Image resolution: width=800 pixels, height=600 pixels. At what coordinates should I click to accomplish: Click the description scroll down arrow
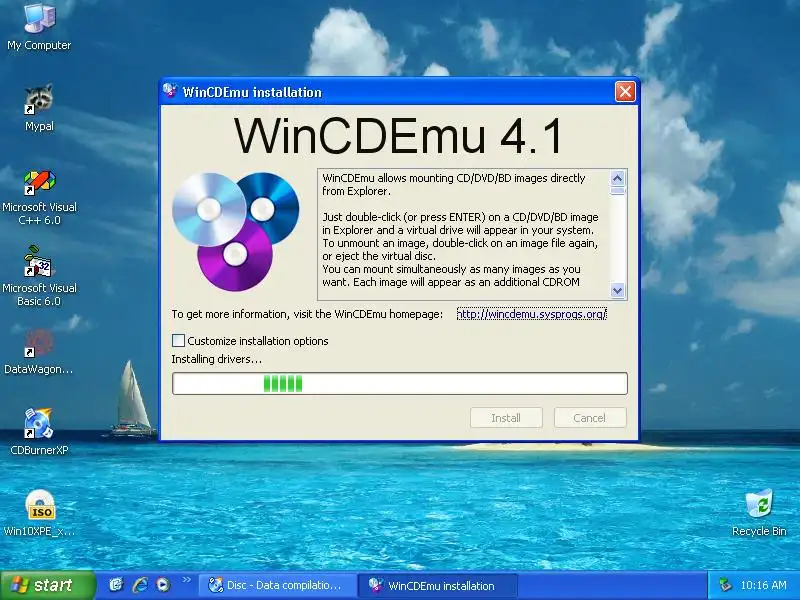point(617,290)
